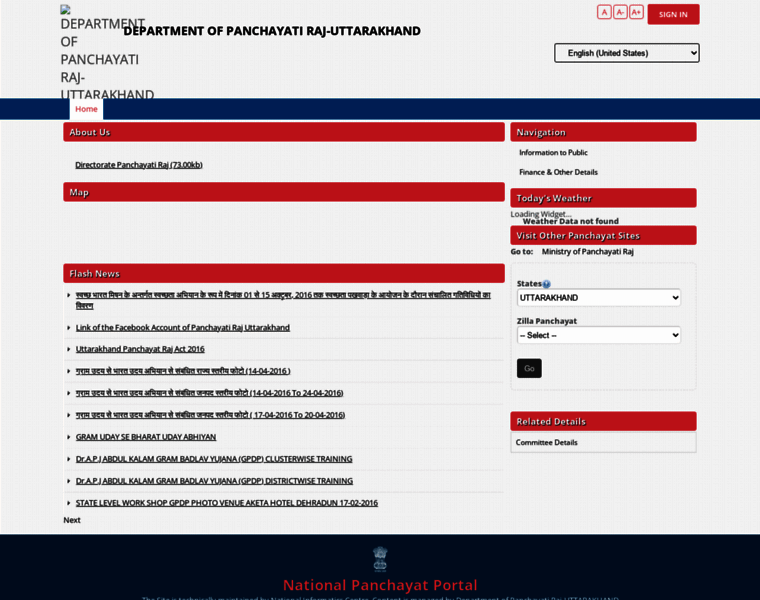Click the States help question-mark icon
Image resolution: width=760 pixels, height=600 pixels.
(546, 284)
